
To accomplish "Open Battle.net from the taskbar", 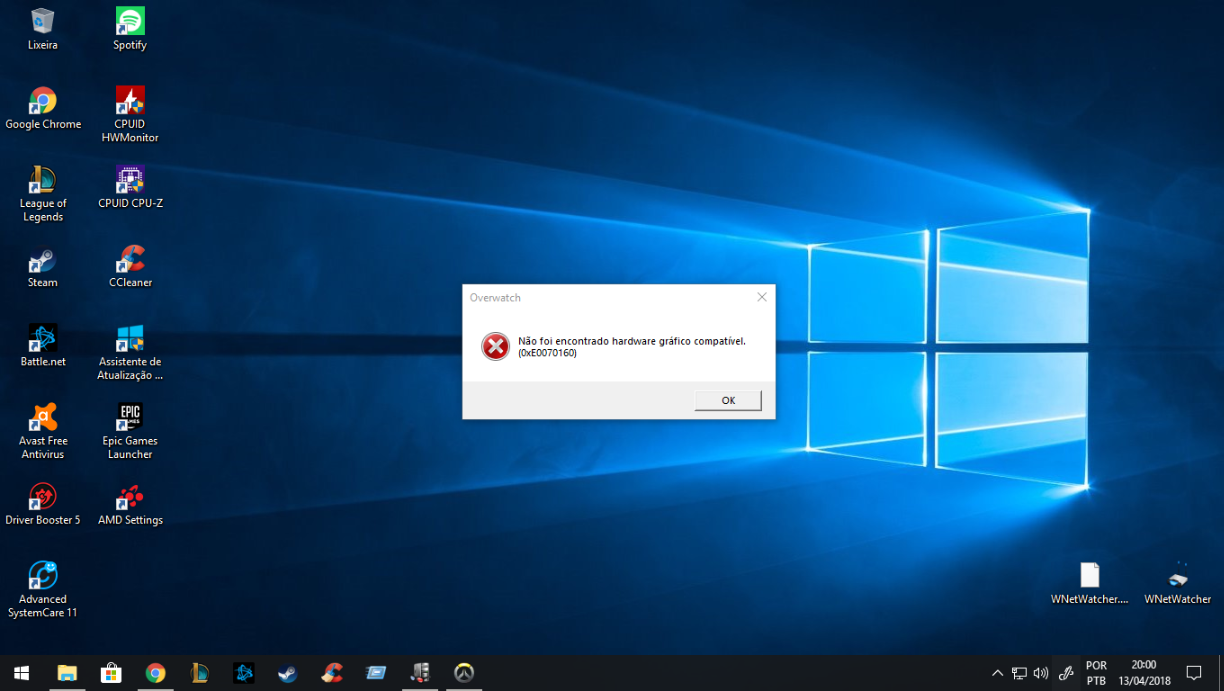I will click(x=243, y=673).
